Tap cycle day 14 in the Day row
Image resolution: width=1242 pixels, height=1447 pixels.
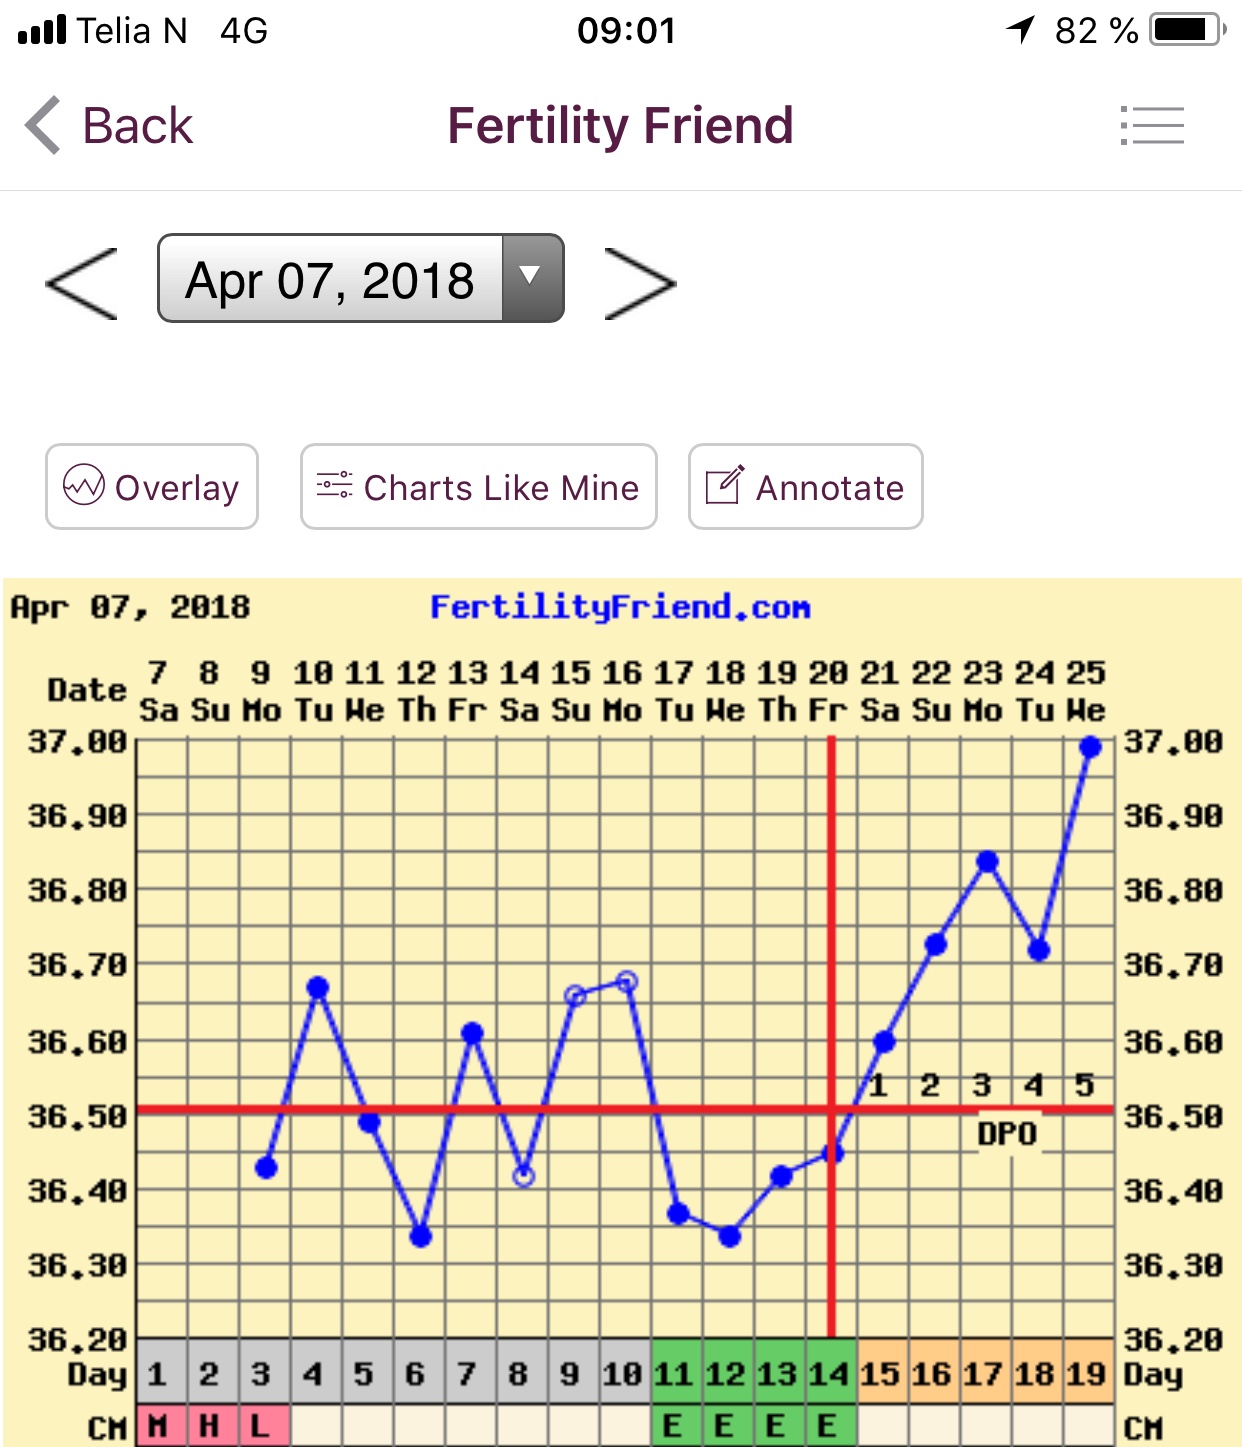tap(828, 1374)
